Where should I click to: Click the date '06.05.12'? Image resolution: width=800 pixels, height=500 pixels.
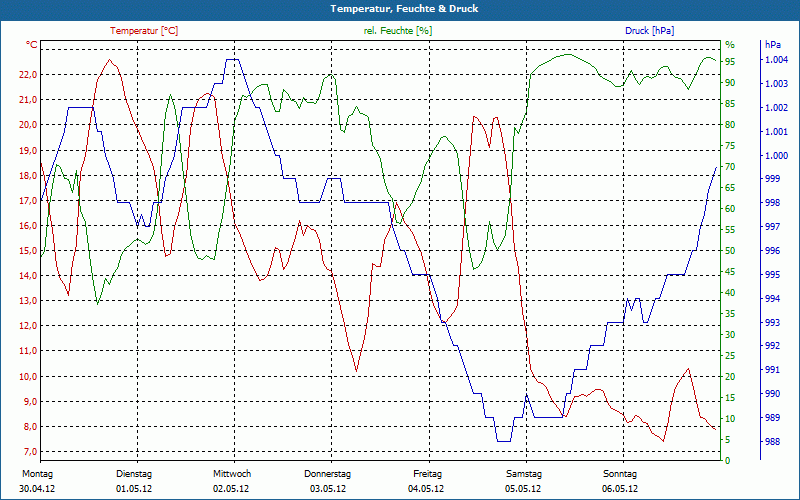click(x=620, y=489)
